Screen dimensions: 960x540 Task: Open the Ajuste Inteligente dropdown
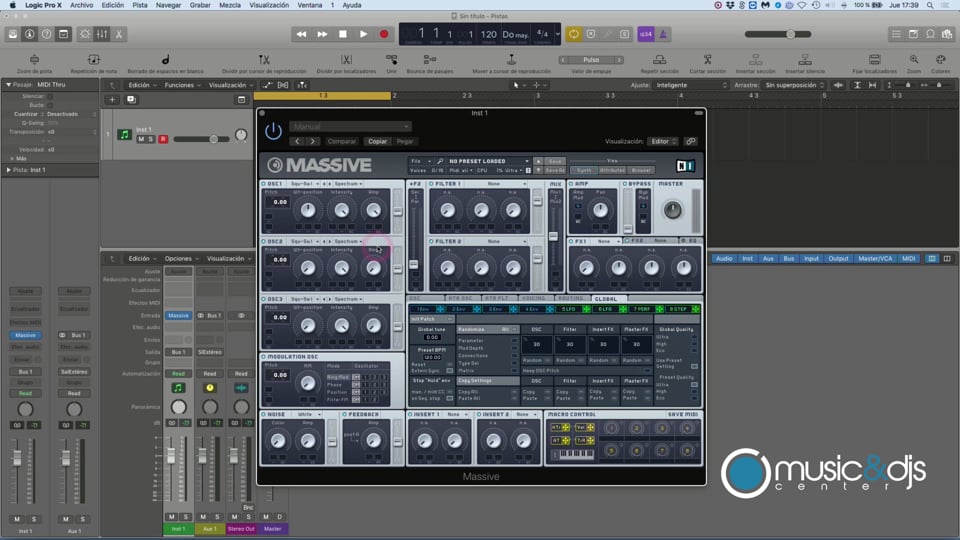(691, 85)
